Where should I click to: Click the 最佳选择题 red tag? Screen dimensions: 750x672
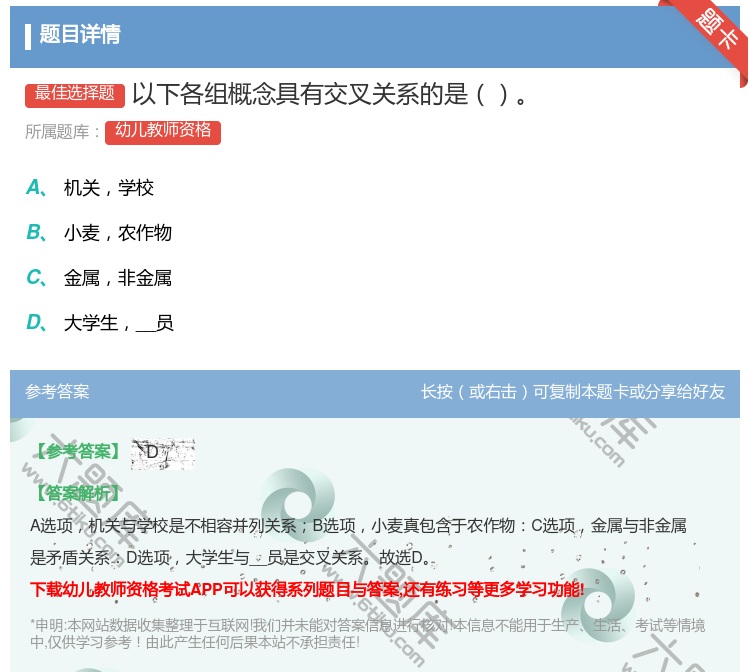(75, 95)
